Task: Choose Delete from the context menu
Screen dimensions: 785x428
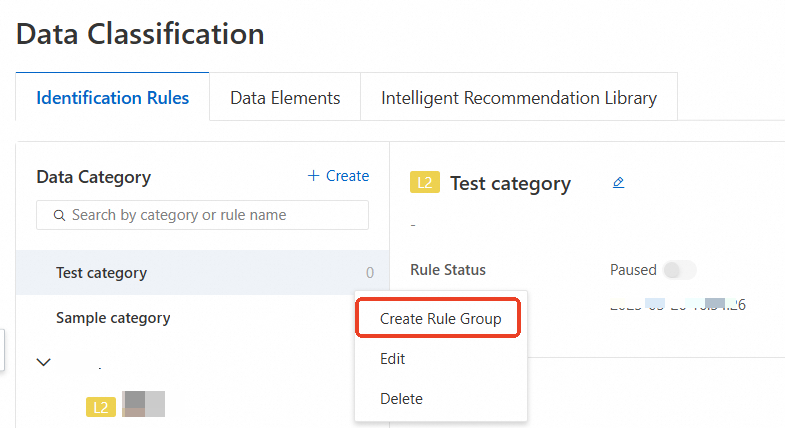Action: (401, 398)
